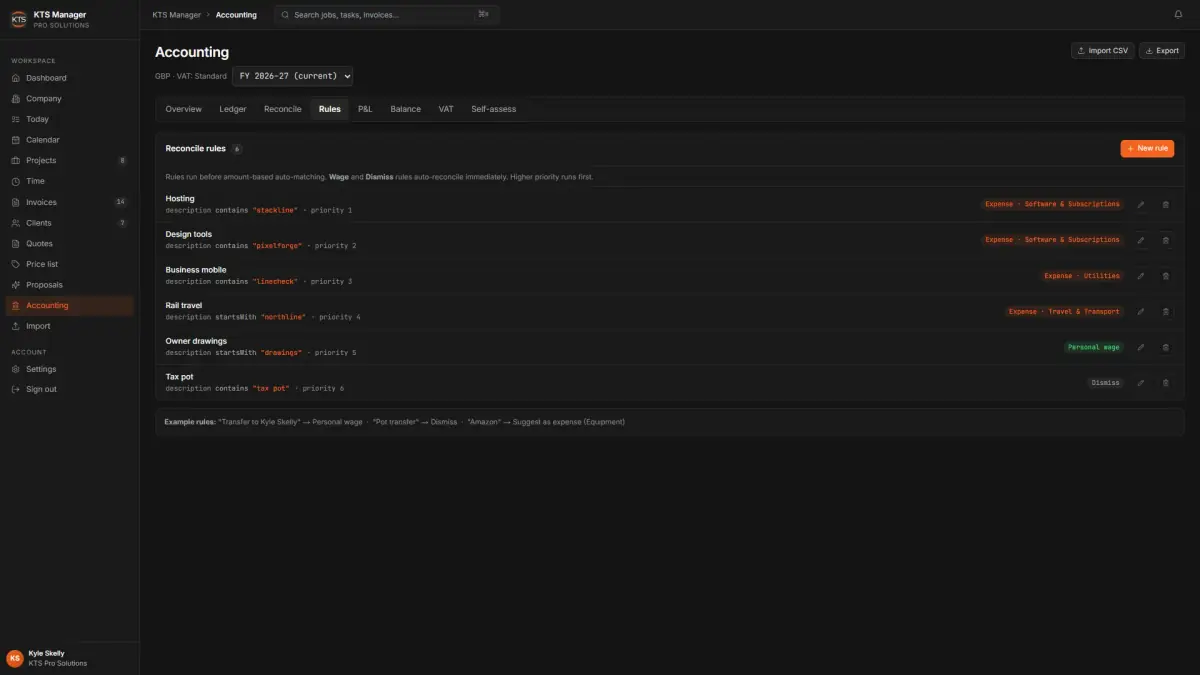1200x675 pixels.
Task: Open notifications bell icon
Action: point(1178,15)
